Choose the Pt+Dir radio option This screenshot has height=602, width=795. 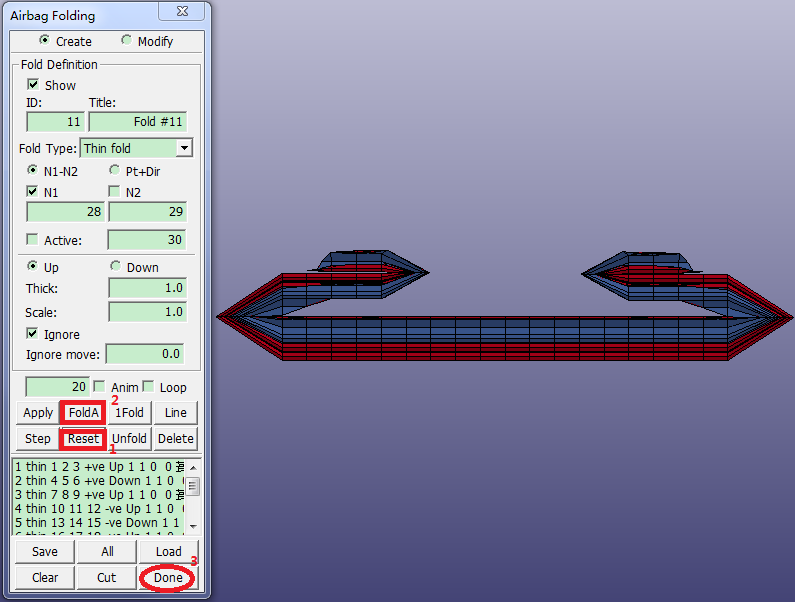pos(115,170)
